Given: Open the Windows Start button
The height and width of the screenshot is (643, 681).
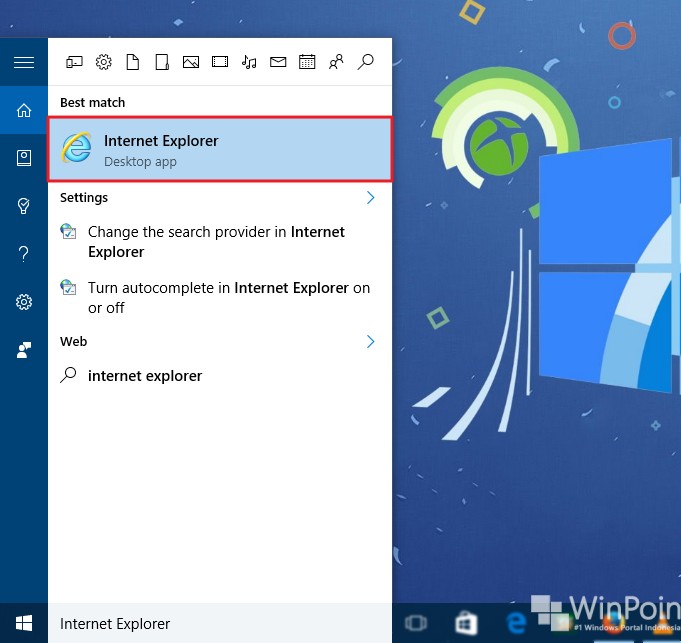Looking at the screenshot, I should (24, 623).
